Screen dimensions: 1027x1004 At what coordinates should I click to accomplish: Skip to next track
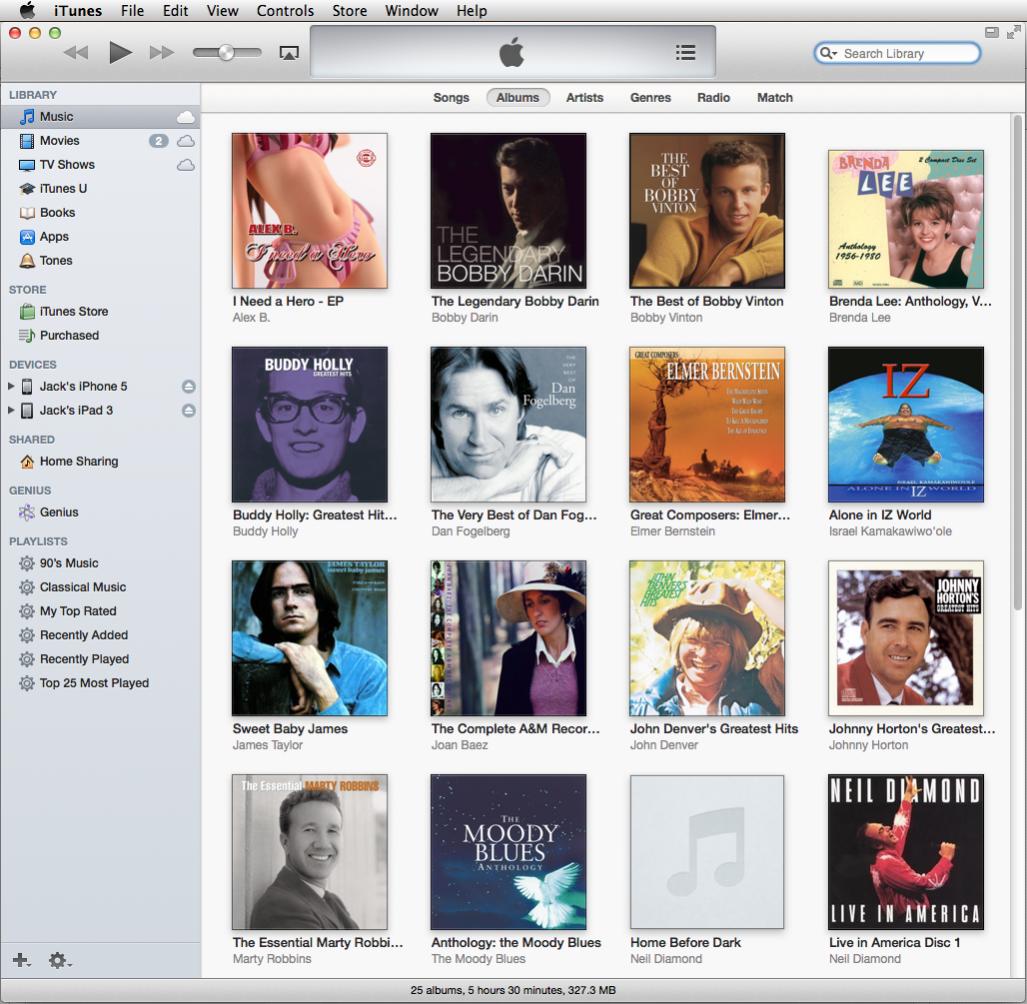coord(161,53)
